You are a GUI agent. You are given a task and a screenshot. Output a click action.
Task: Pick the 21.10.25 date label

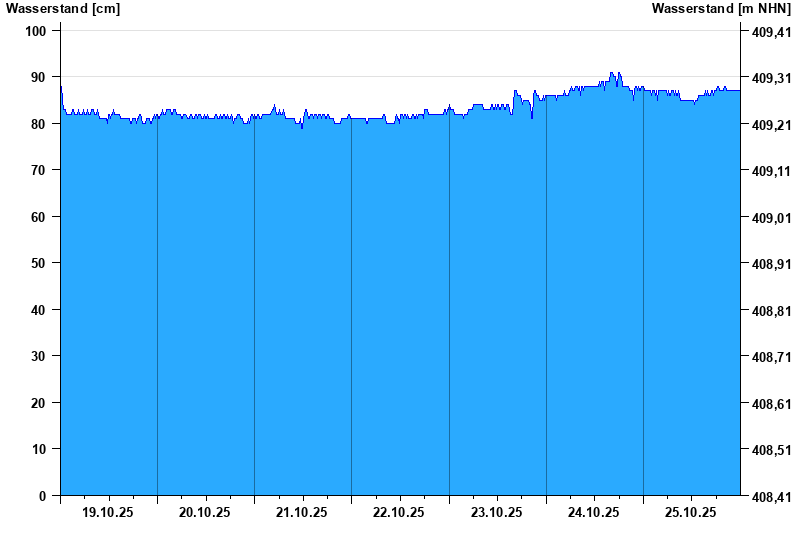coord(302,512)
